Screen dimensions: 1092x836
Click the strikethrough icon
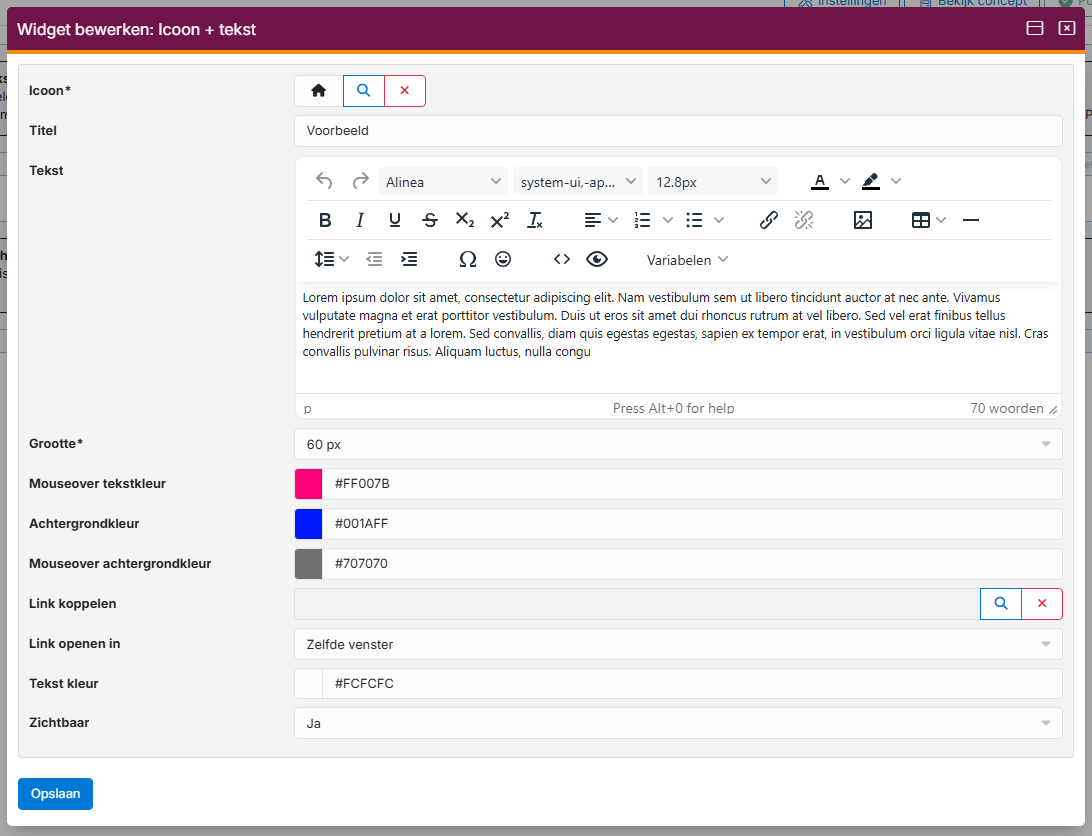click(x=430, y=221)
